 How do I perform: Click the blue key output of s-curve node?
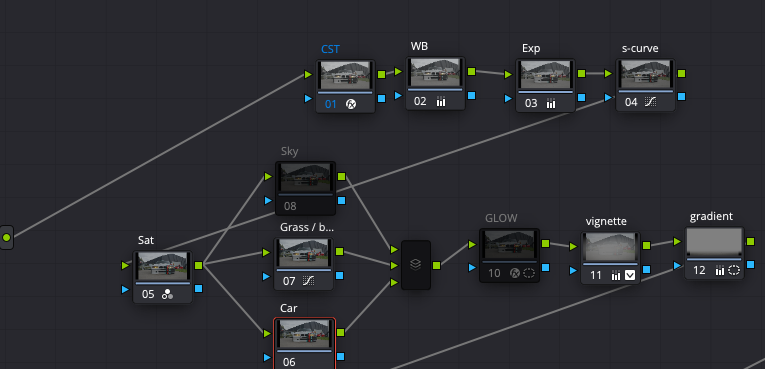682,97
